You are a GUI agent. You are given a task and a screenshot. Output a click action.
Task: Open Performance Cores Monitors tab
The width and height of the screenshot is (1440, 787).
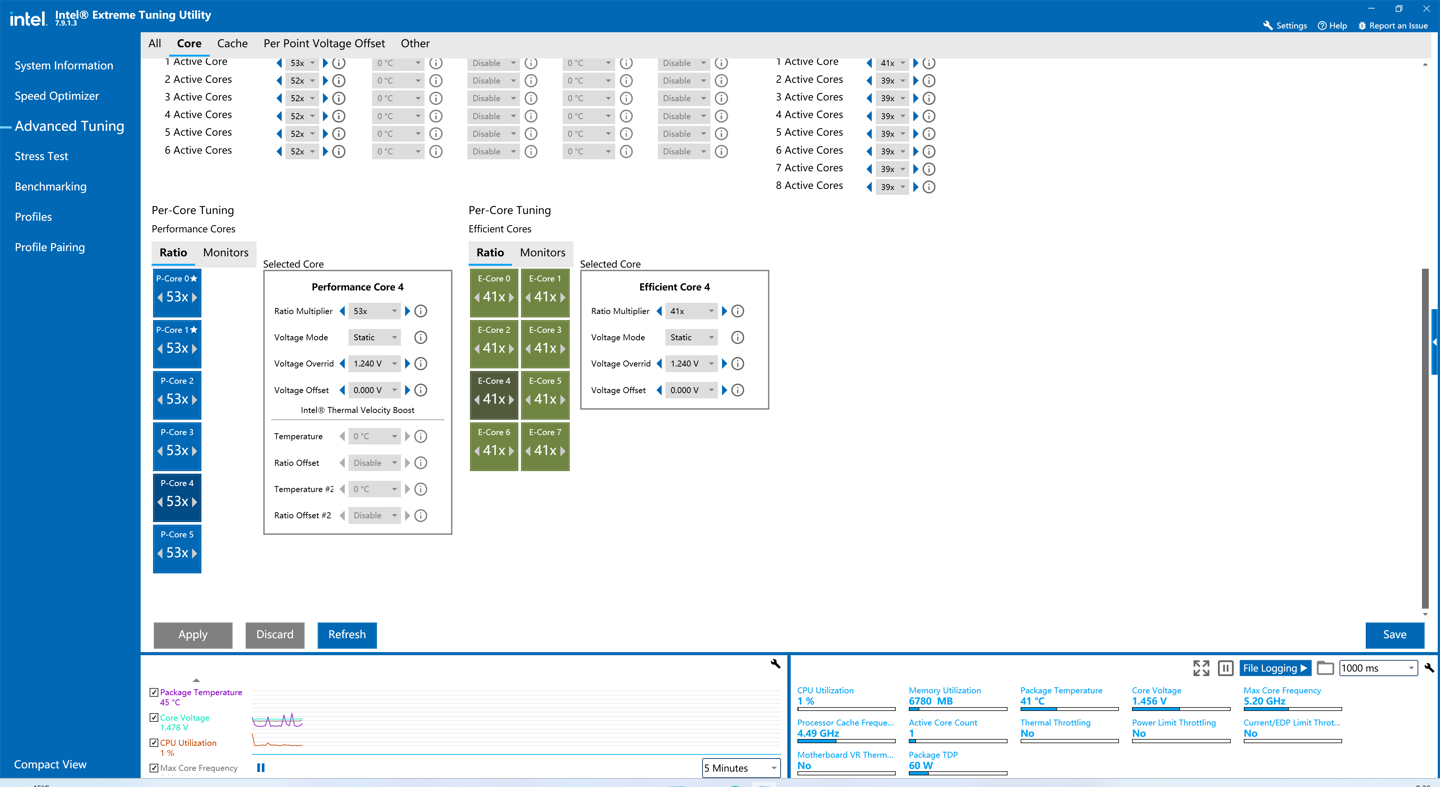226,252
